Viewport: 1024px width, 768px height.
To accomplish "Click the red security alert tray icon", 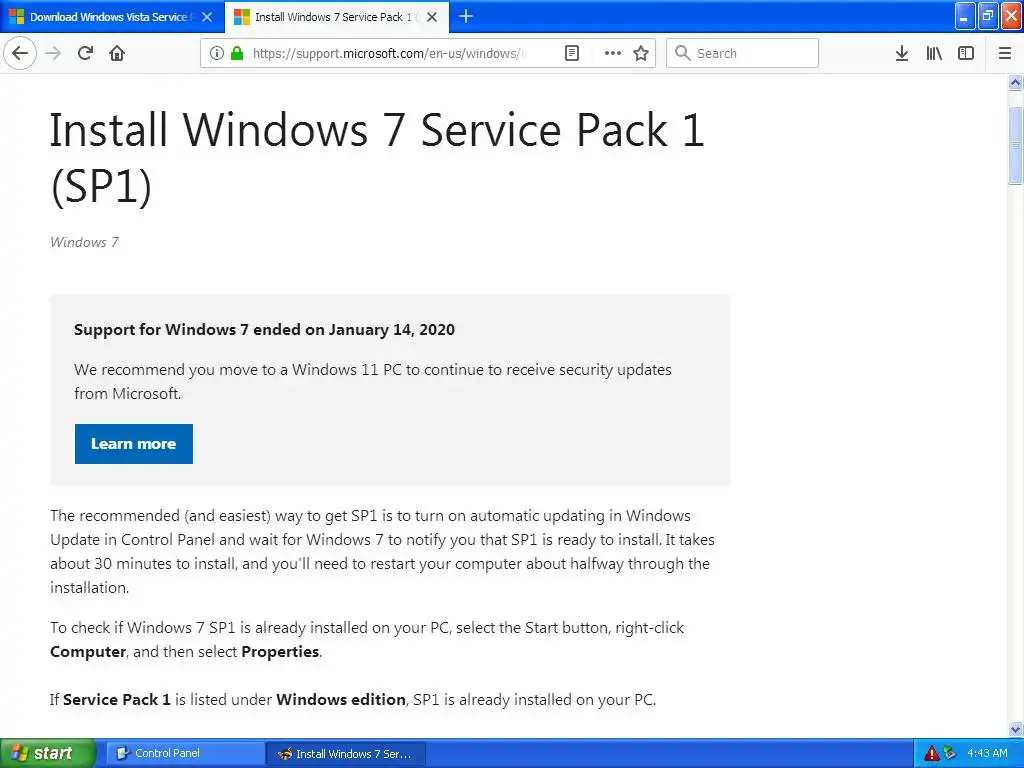I will 931,753.
